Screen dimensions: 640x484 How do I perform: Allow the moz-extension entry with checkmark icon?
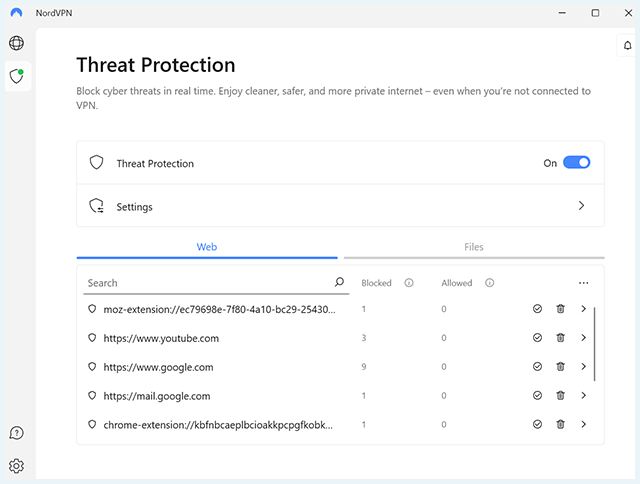pos(537,309)
